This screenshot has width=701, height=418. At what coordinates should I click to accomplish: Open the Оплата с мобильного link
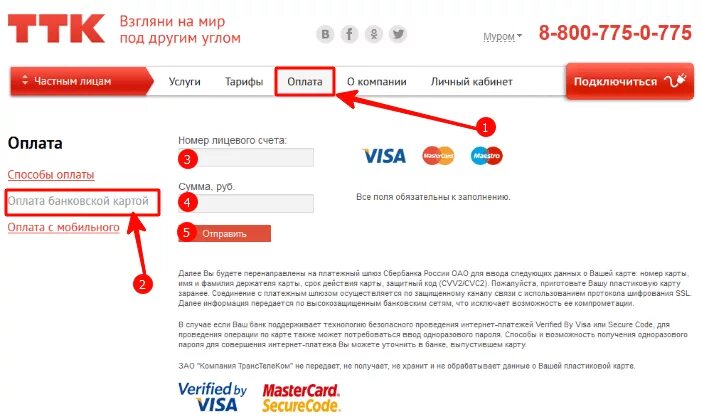tap(63, 228)
